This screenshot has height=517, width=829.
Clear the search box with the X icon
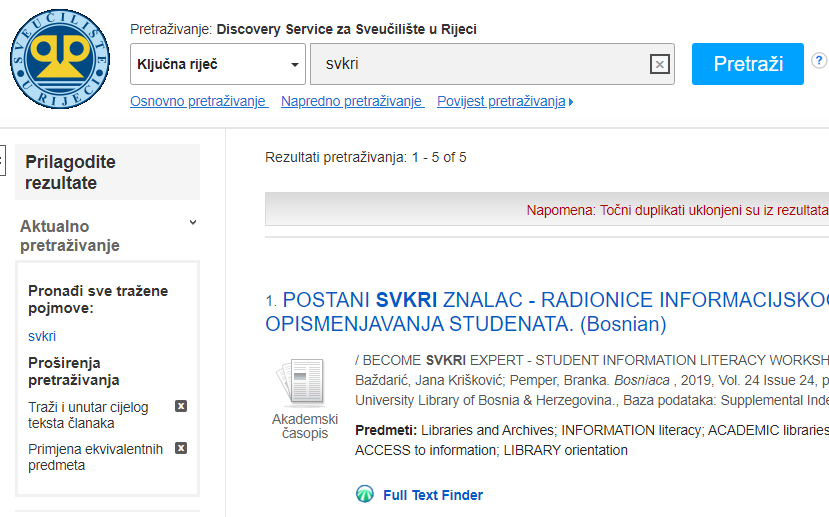pos(659,64)
